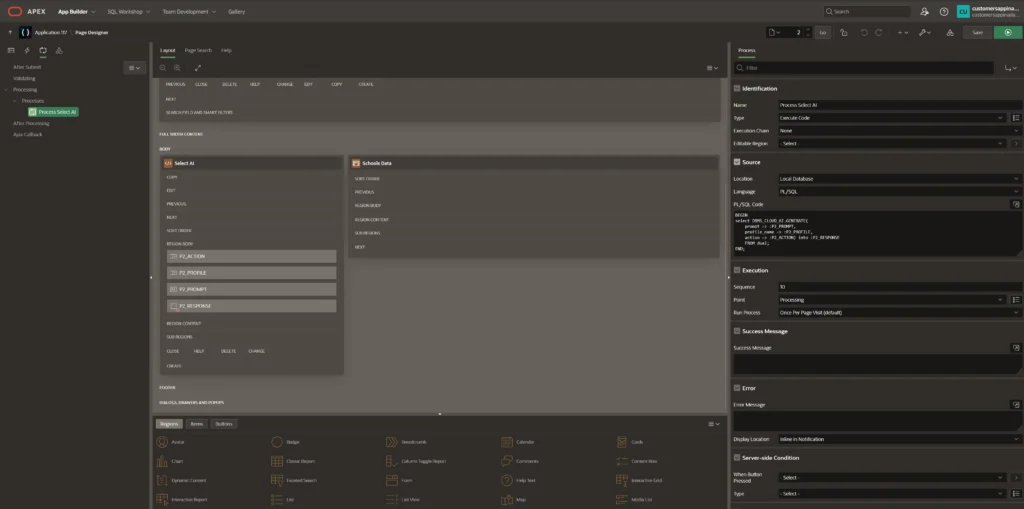Collapse the Processing tree node
The height and width of the screenshot is (509, 1024).
tap(7, 89)
